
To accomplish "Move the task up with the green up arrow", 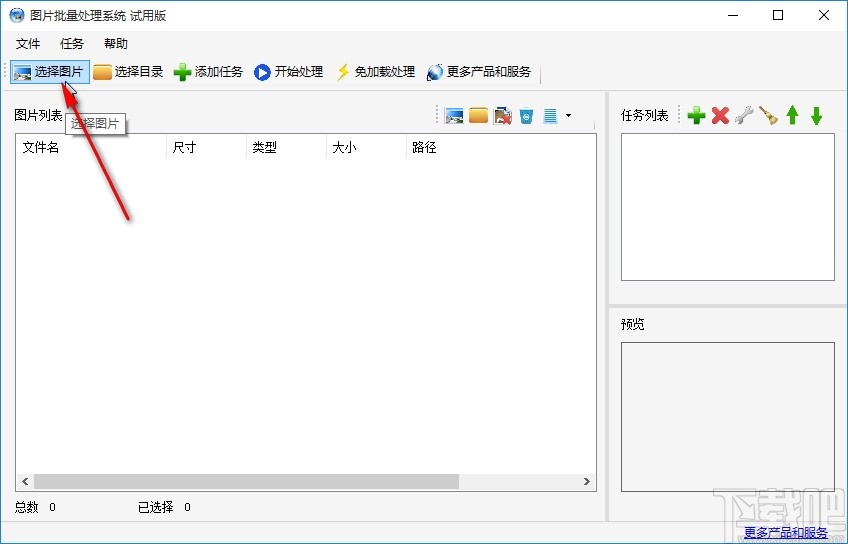I will coord(792,115).
